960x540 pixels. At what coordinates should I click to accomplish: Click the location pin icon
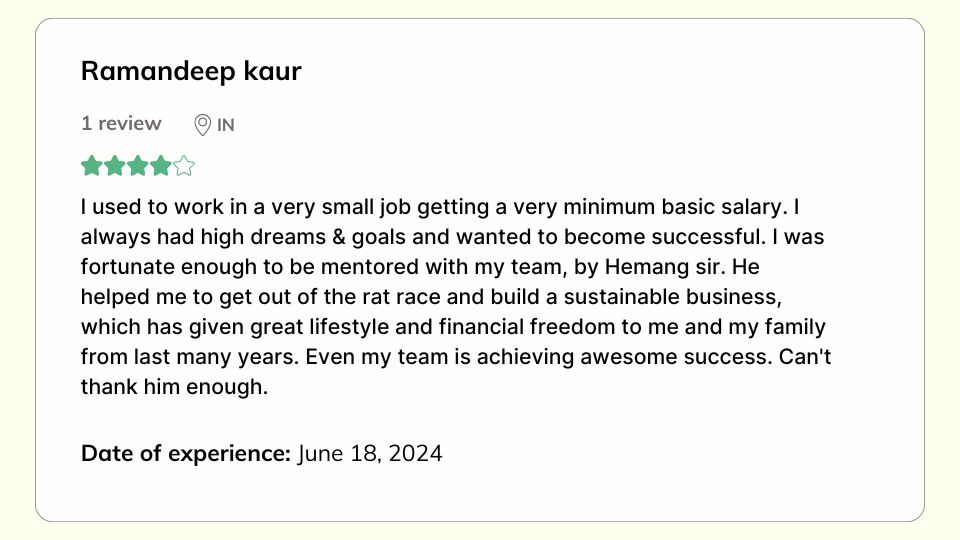(x=202, y=125)
